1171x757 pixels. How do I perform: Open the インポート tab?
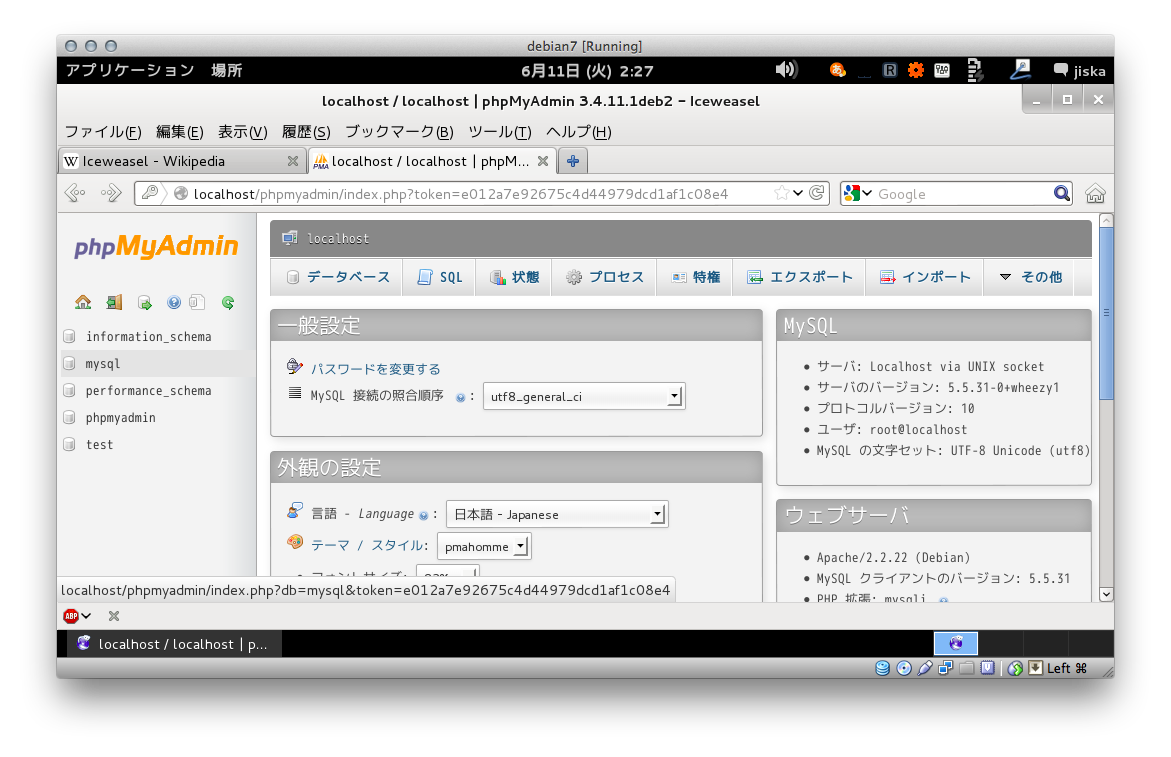pyautogui.click(x=925, y=277)
